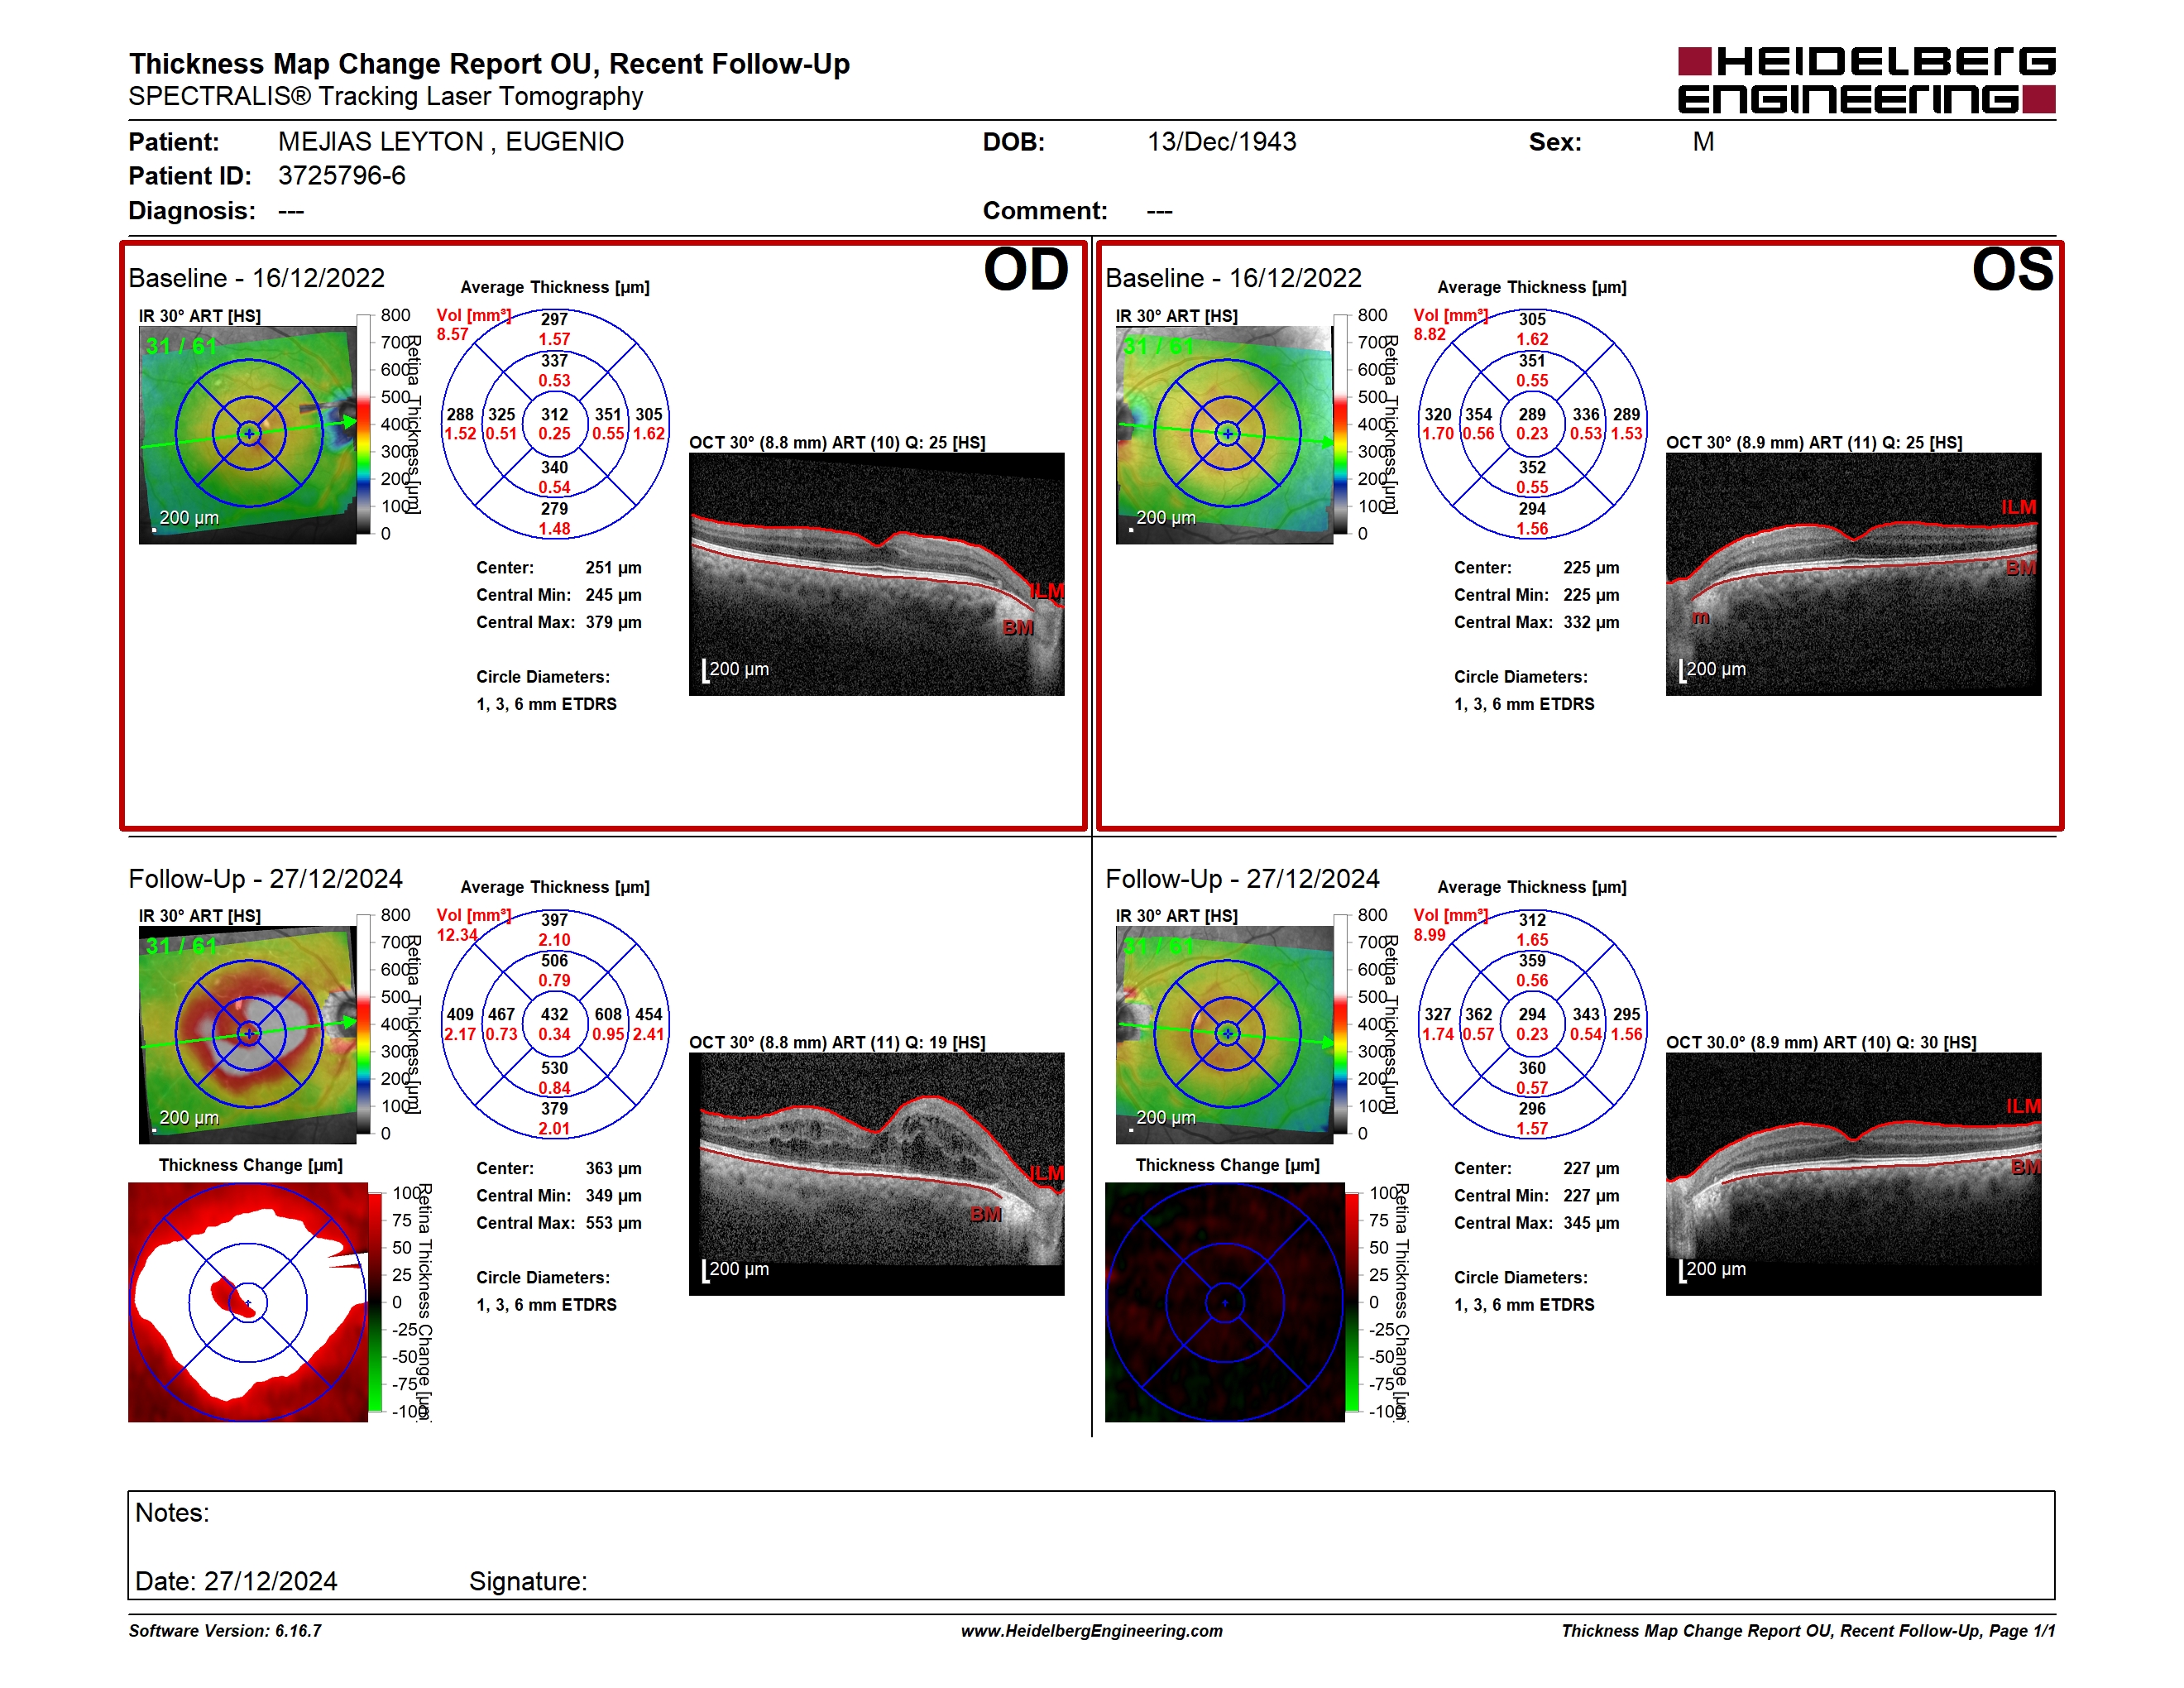Click the OS baseline retina thickness color scale
This screenshot has width=2184, height=1688.
[1341, 424]
